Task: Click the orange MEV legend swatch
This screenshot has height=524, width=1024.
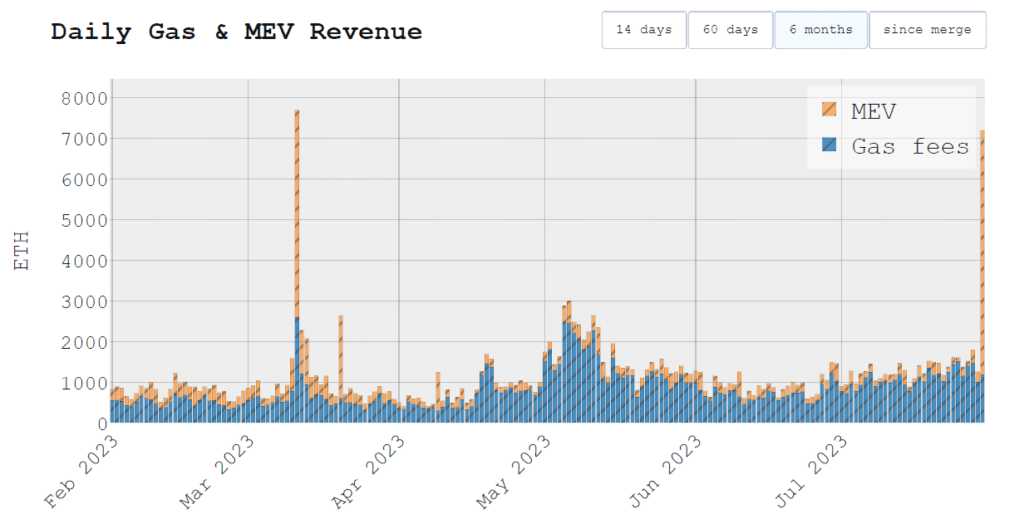Action: (829, 110)
